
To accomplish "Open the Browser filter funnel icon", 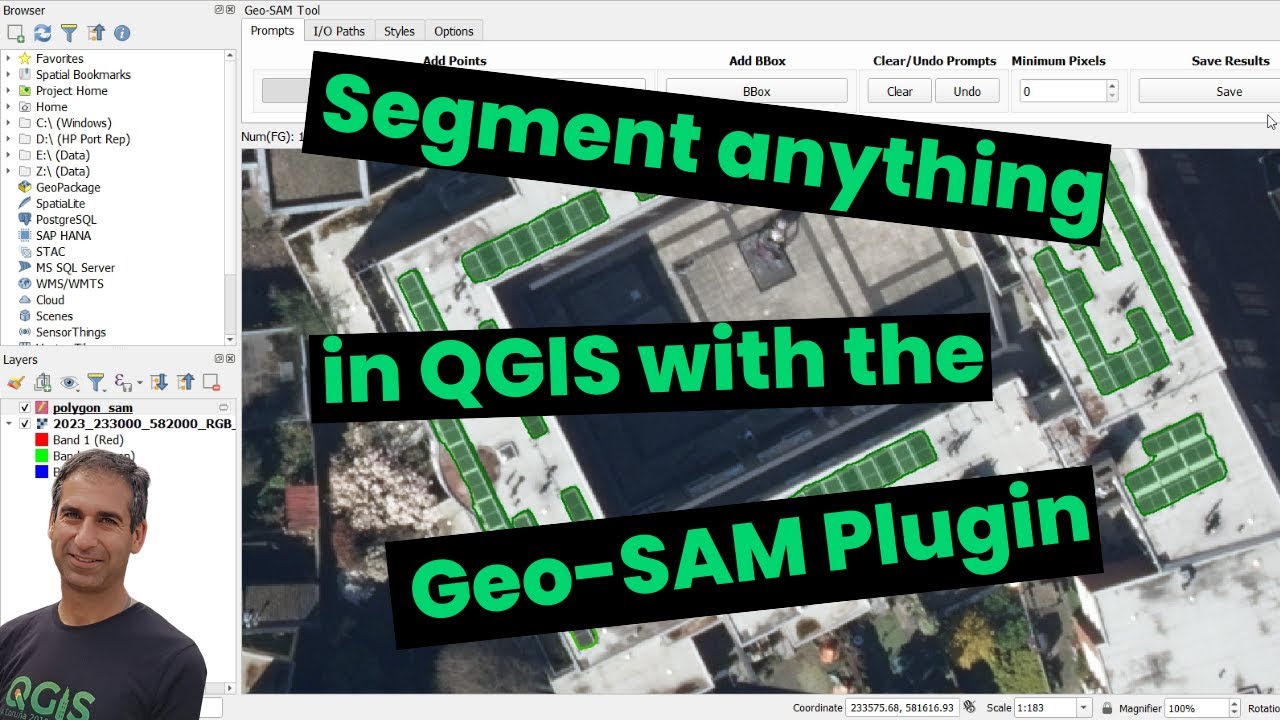I will point(69,33).
